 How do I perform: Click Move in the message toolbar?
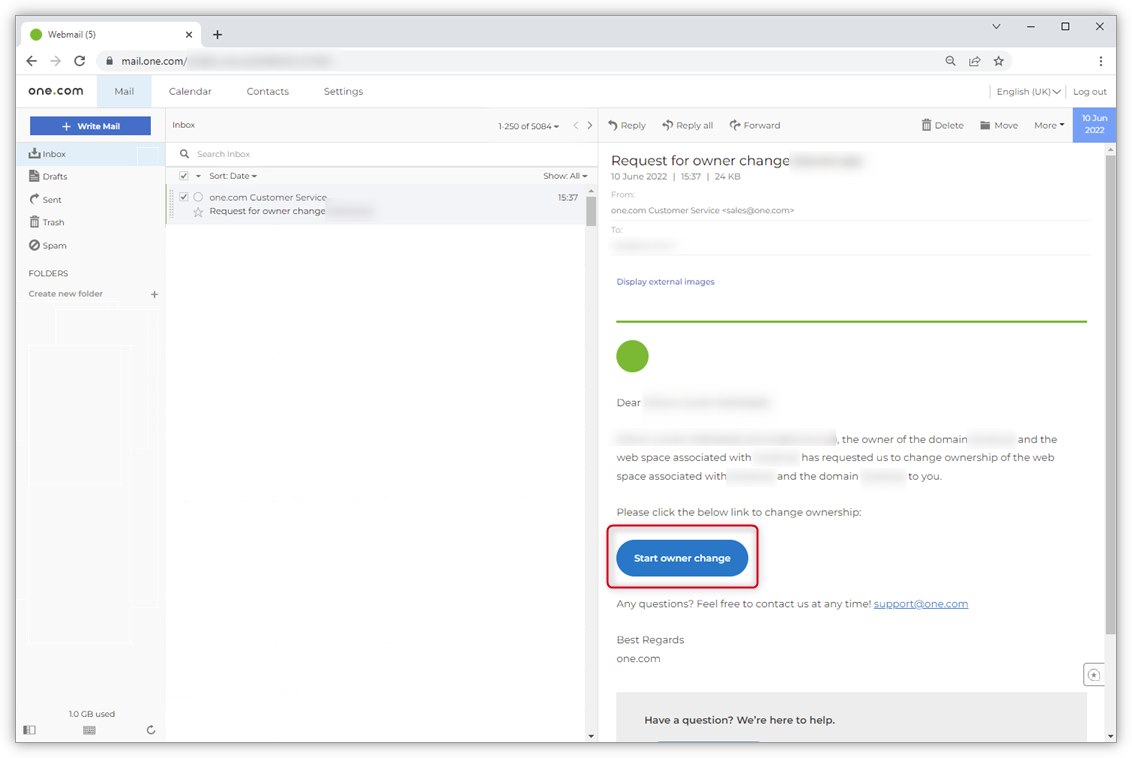998,125
